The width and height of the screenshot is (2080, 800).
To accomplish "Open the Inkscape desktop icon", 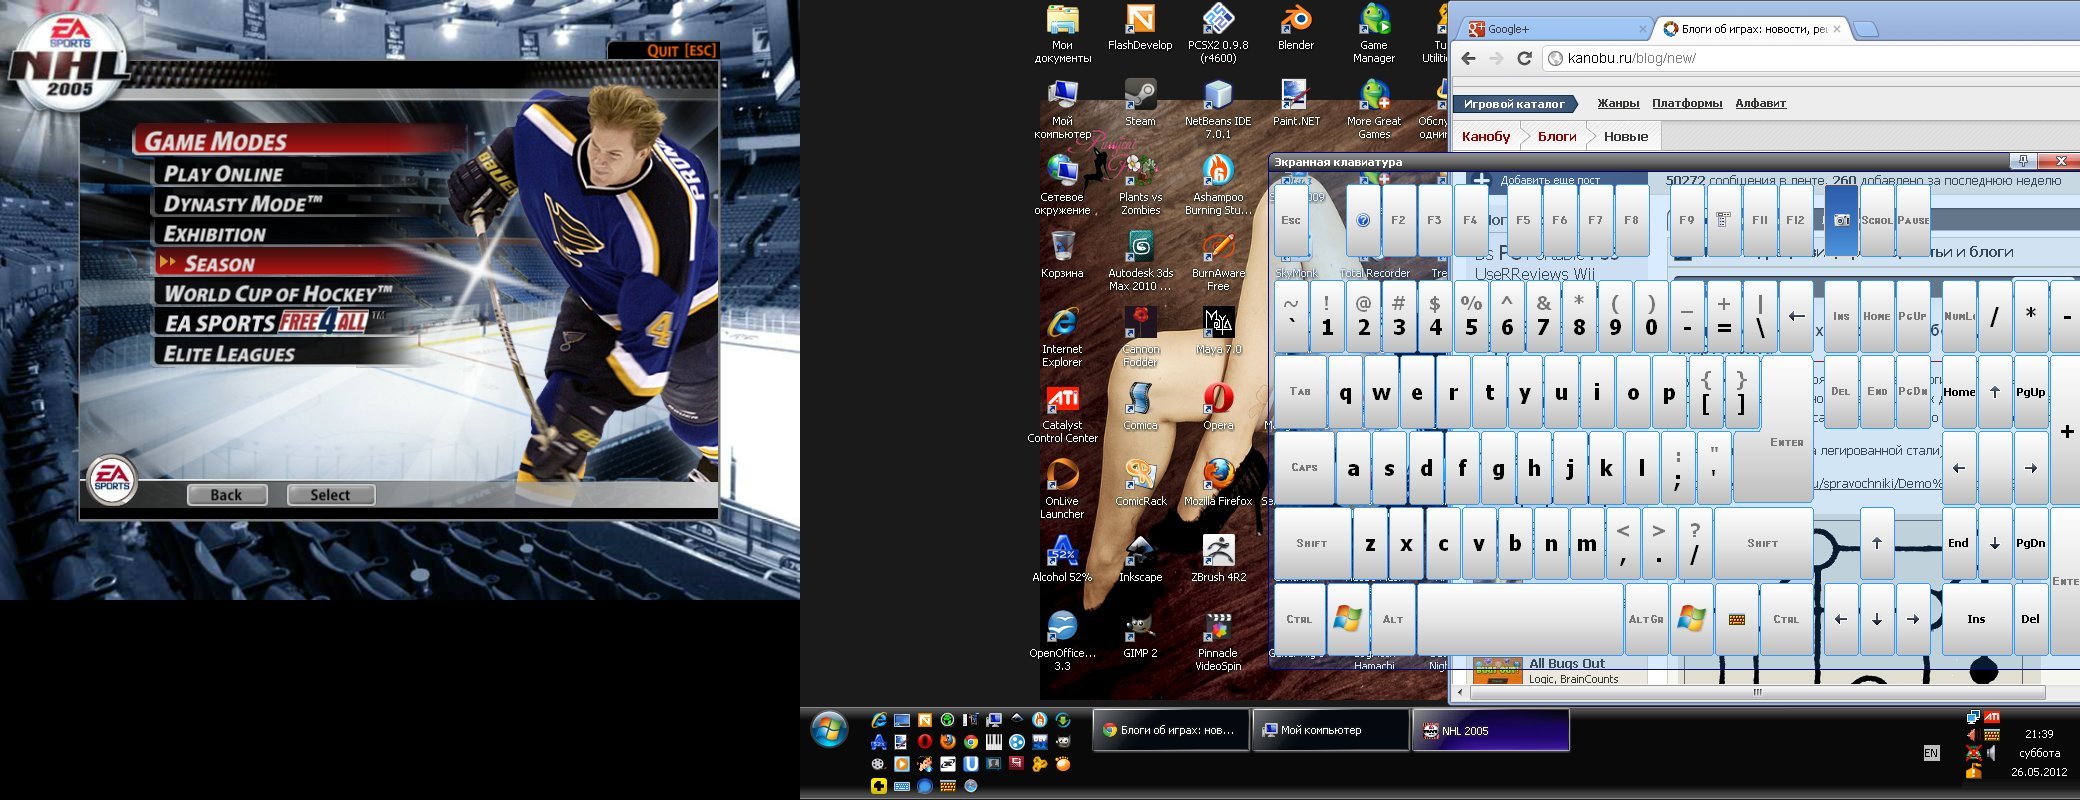I will point(1140,560).
